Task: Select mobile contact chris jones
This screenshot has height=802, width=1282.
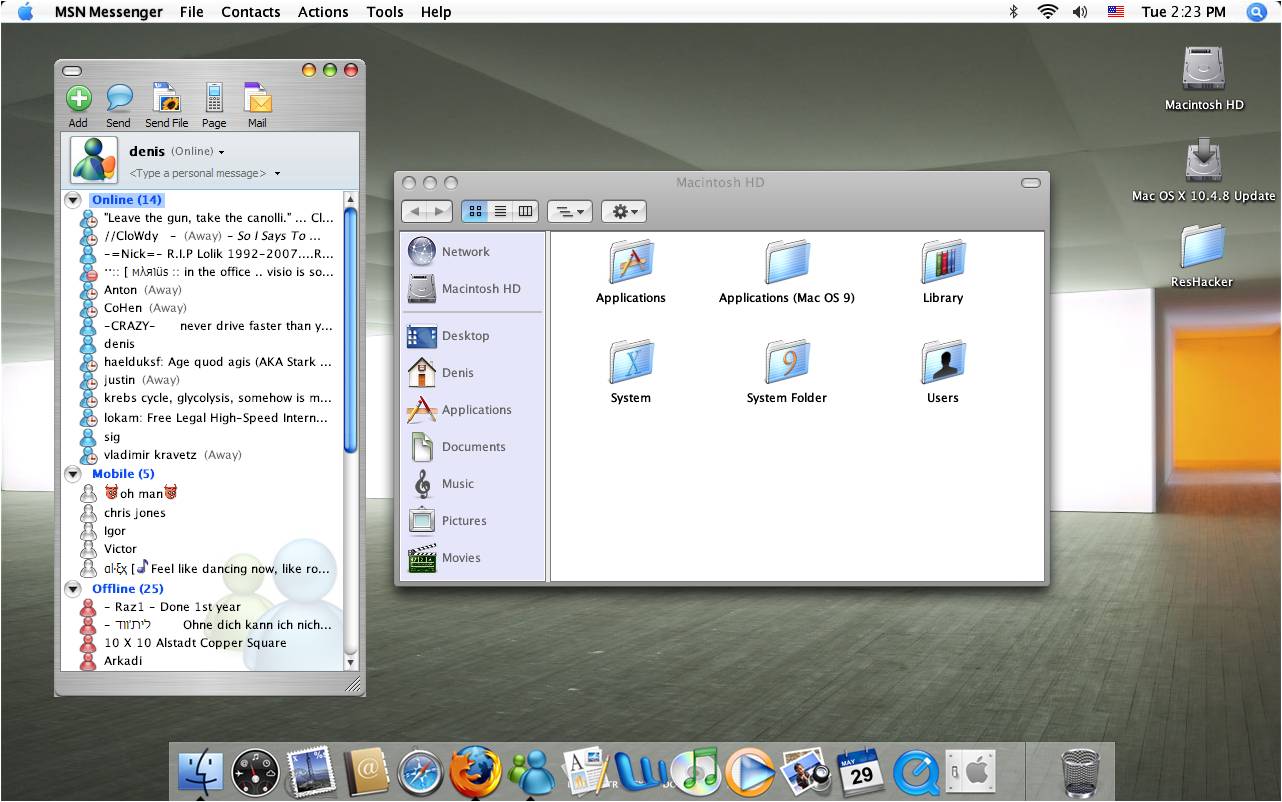Action: click(135, 513)
